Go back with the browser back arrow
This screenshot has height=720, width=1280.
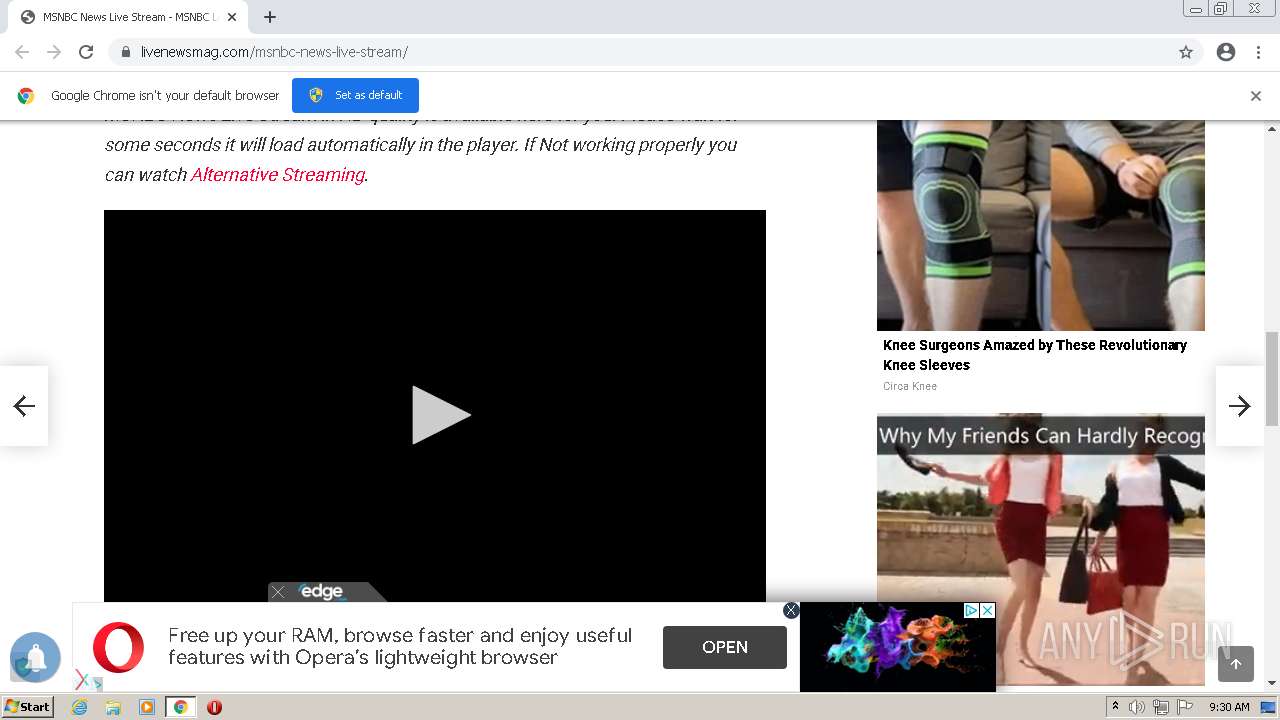22,52
